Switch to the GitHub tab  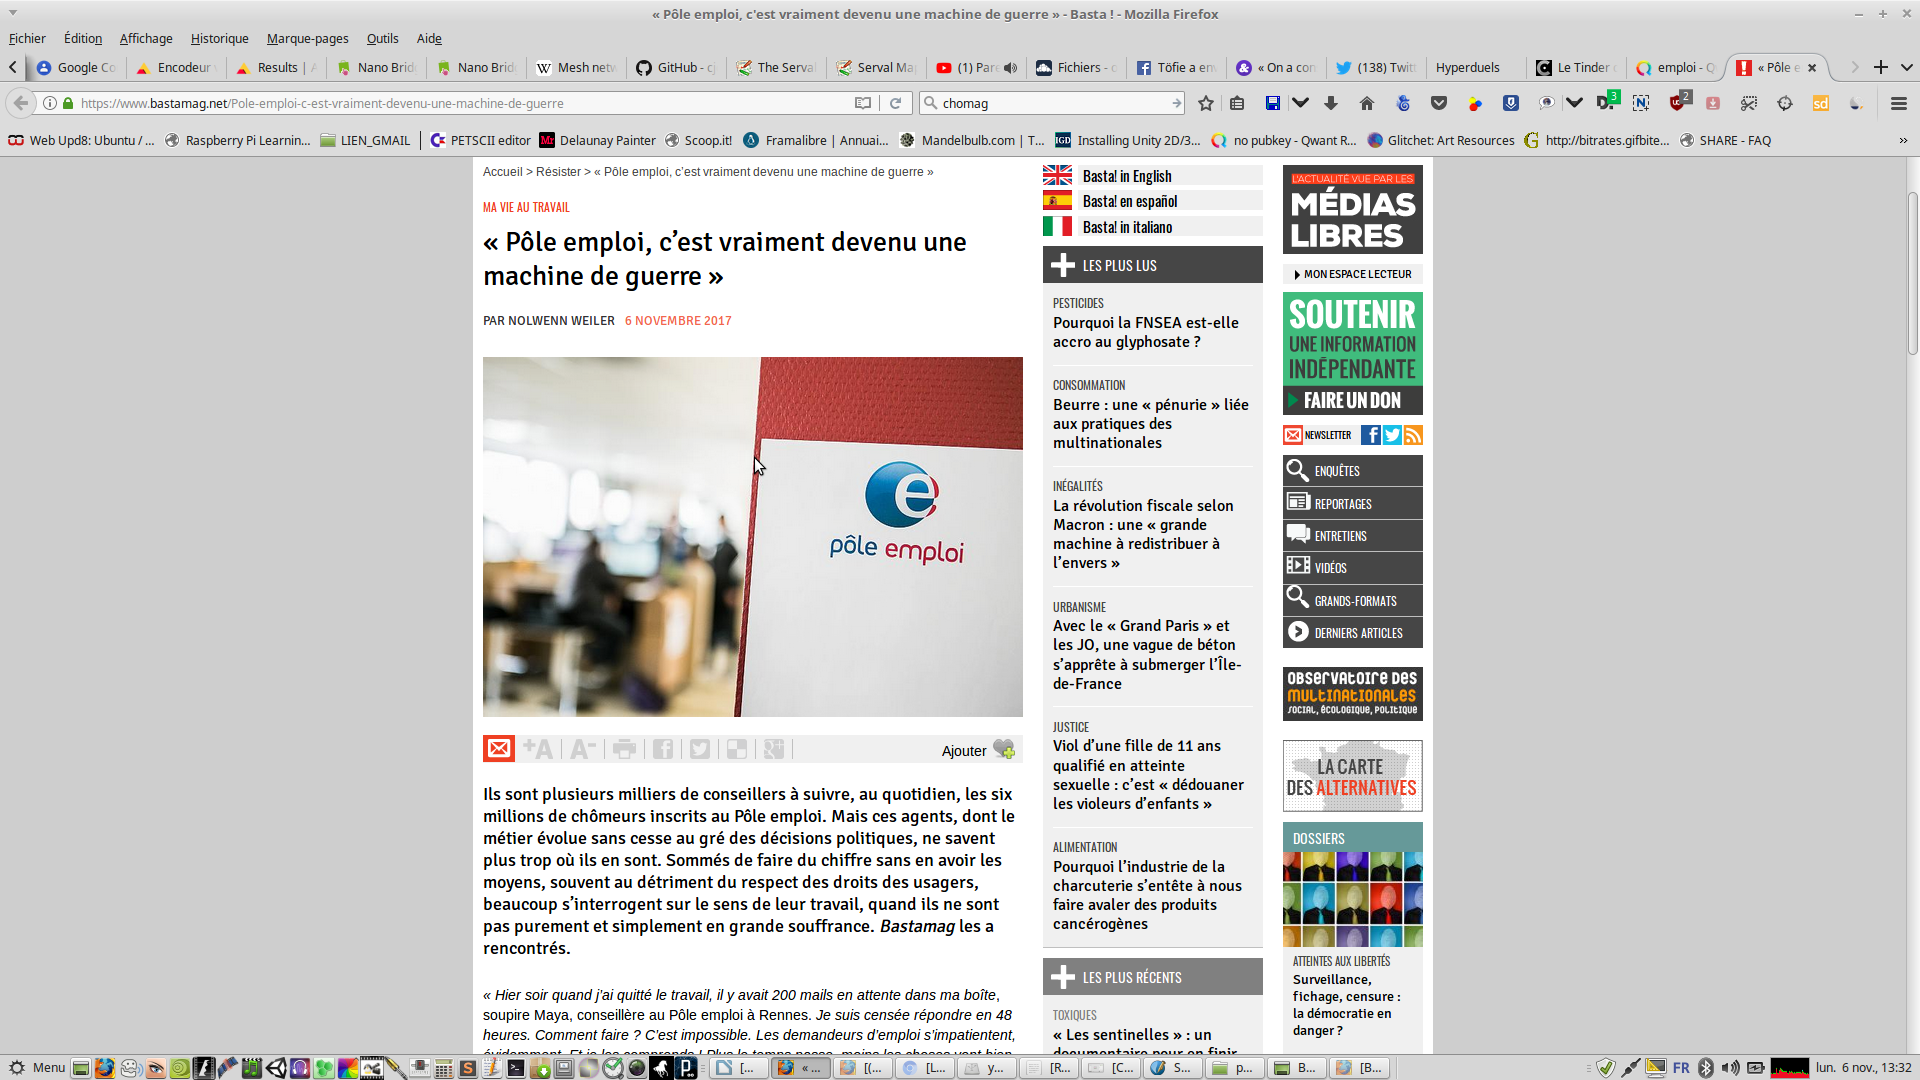[677, 68]
